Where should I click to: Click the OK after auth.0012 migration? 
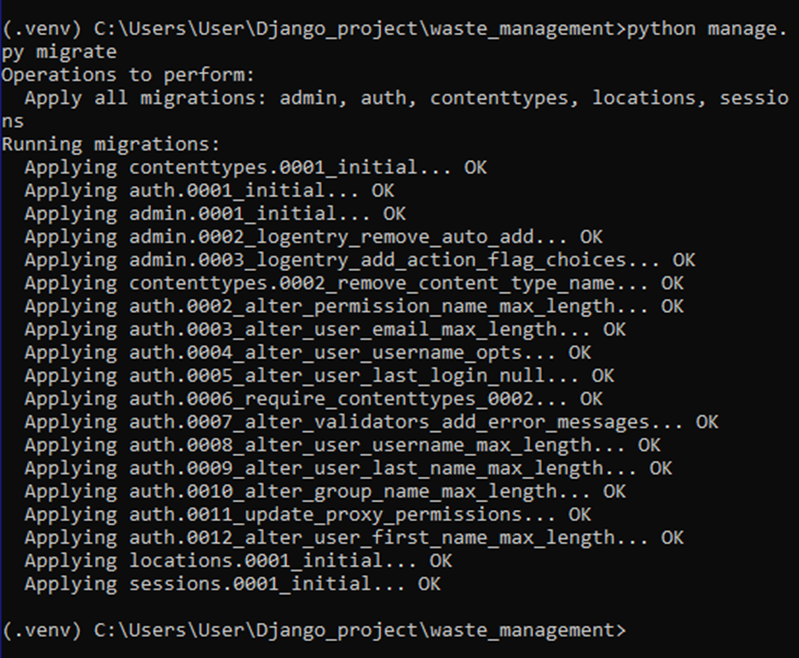pyautogui.click(x=672, y=537)
